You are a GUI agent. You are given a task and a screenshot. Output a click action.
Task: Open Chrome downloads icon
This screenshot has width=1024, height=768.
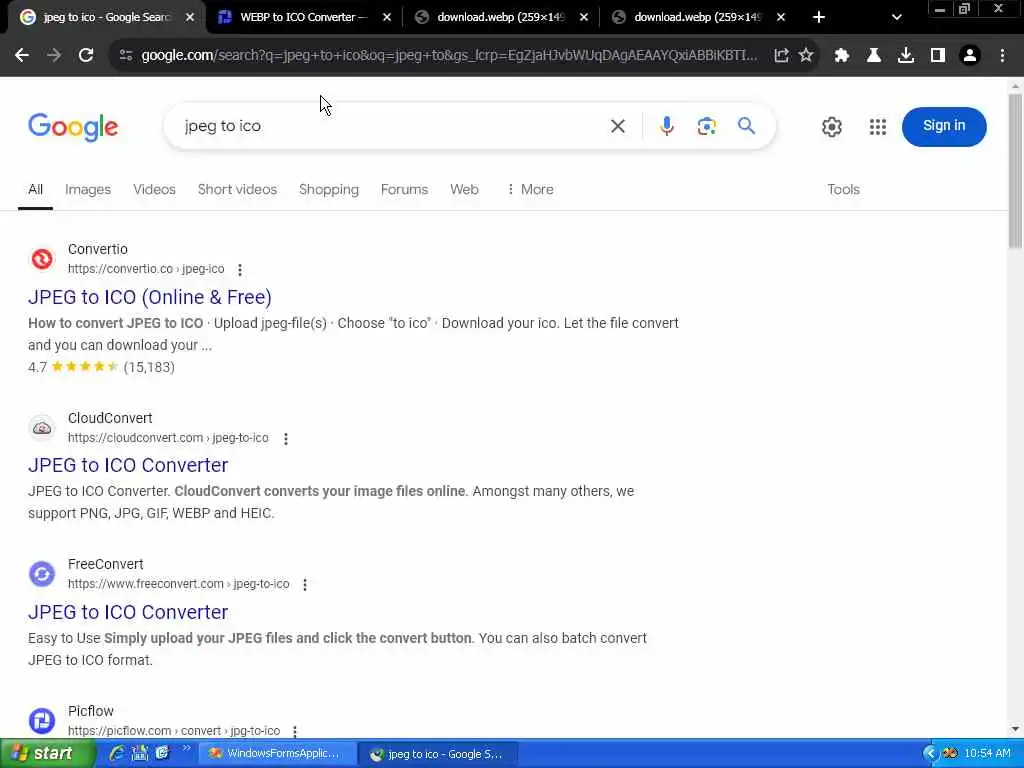pos(906,56)
